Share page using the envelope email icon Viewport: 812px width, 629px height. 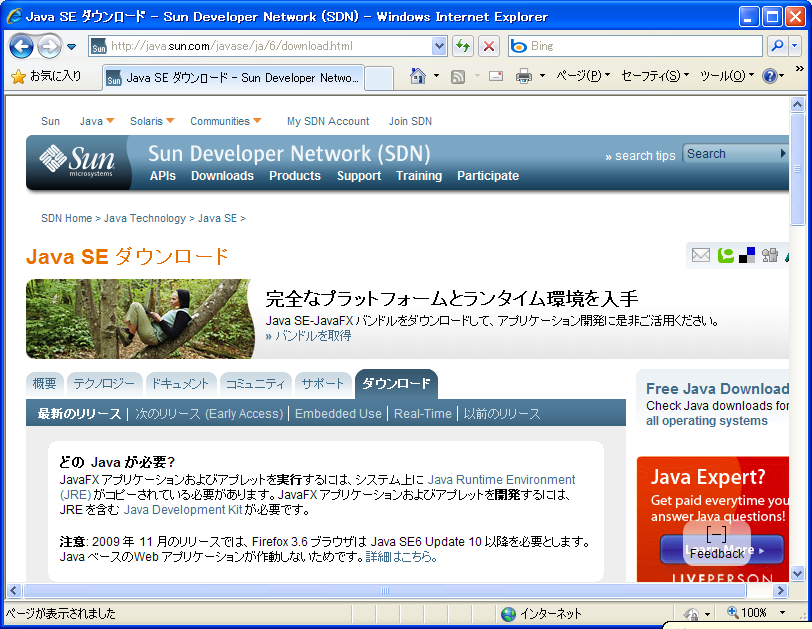click(701, 255)
